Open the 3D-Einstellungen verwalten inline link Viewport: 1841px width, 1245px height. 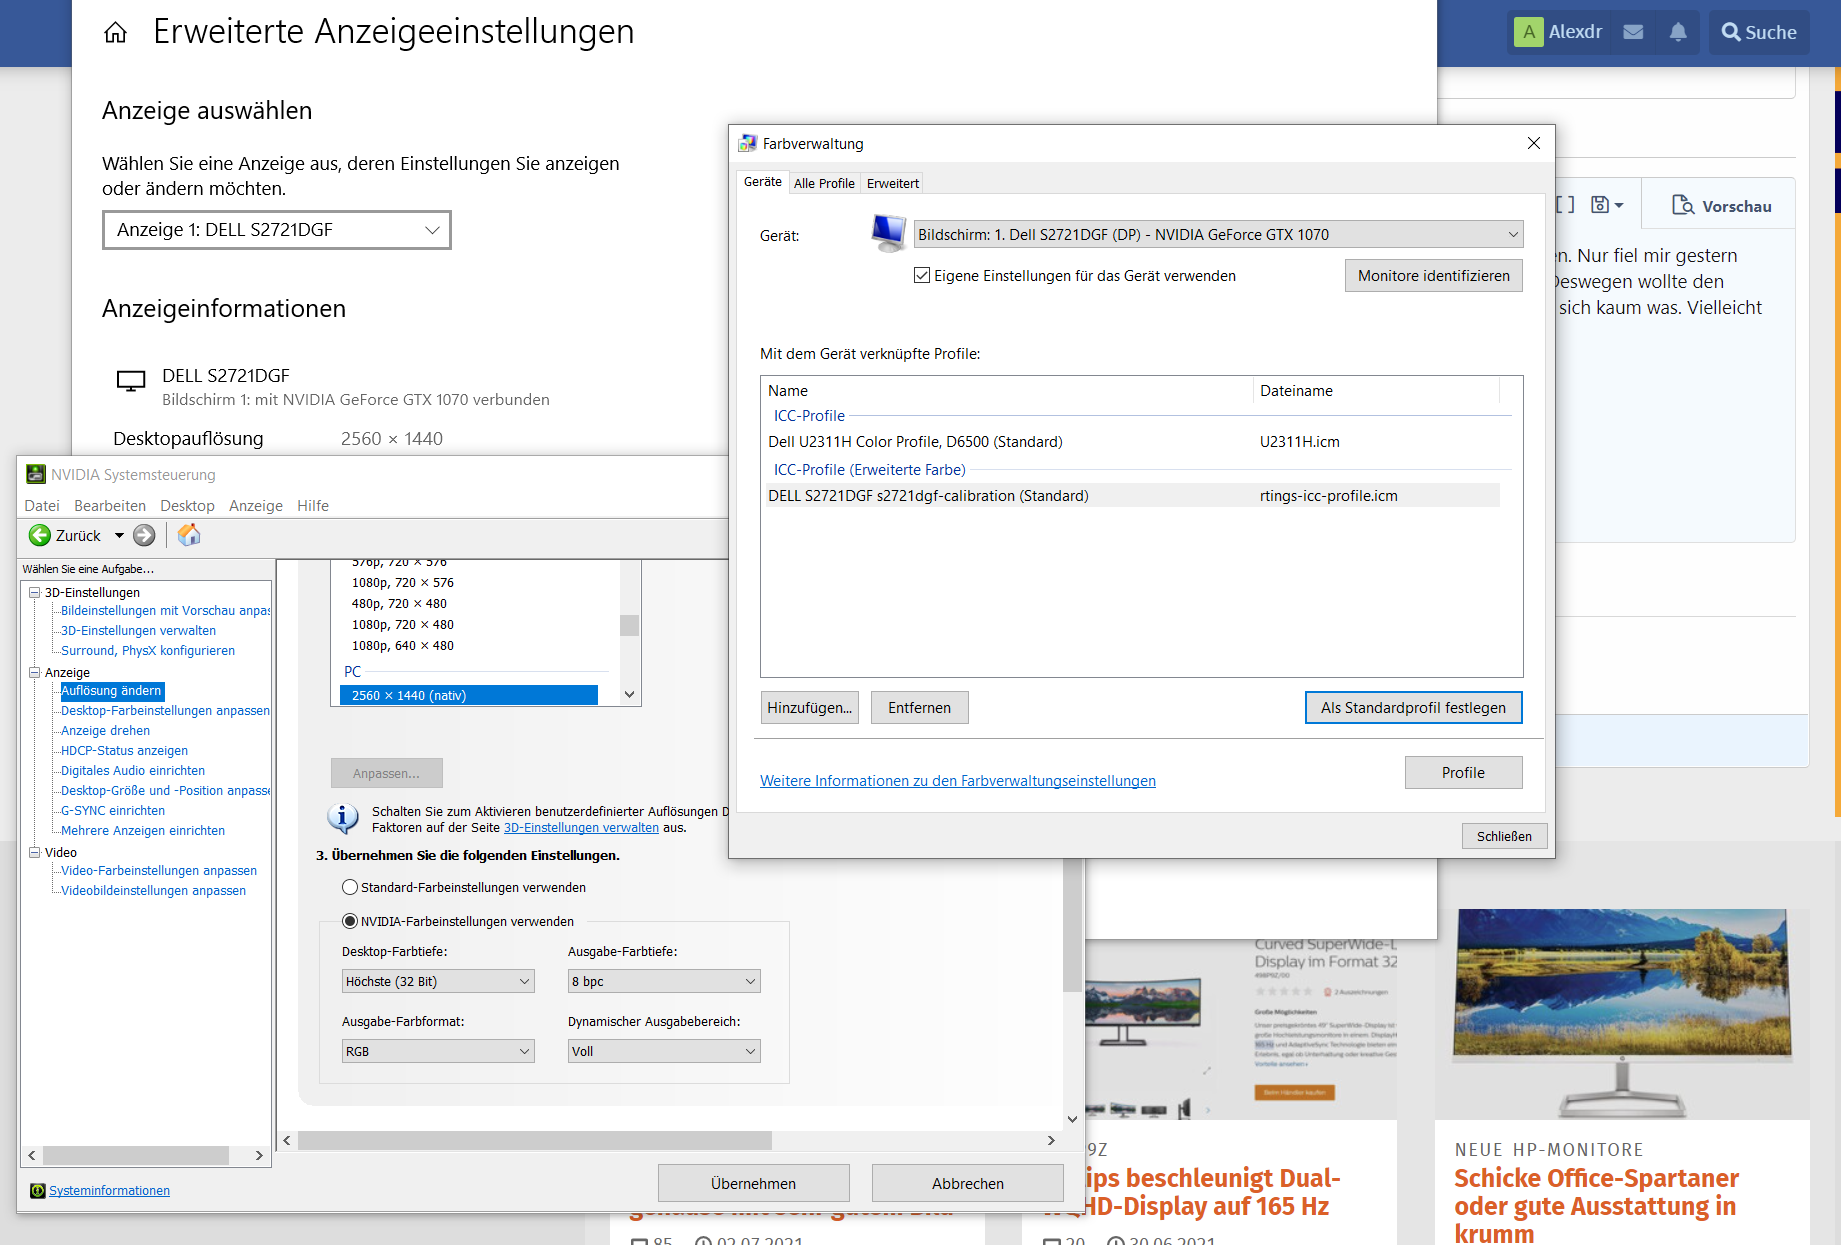[581, 827]
